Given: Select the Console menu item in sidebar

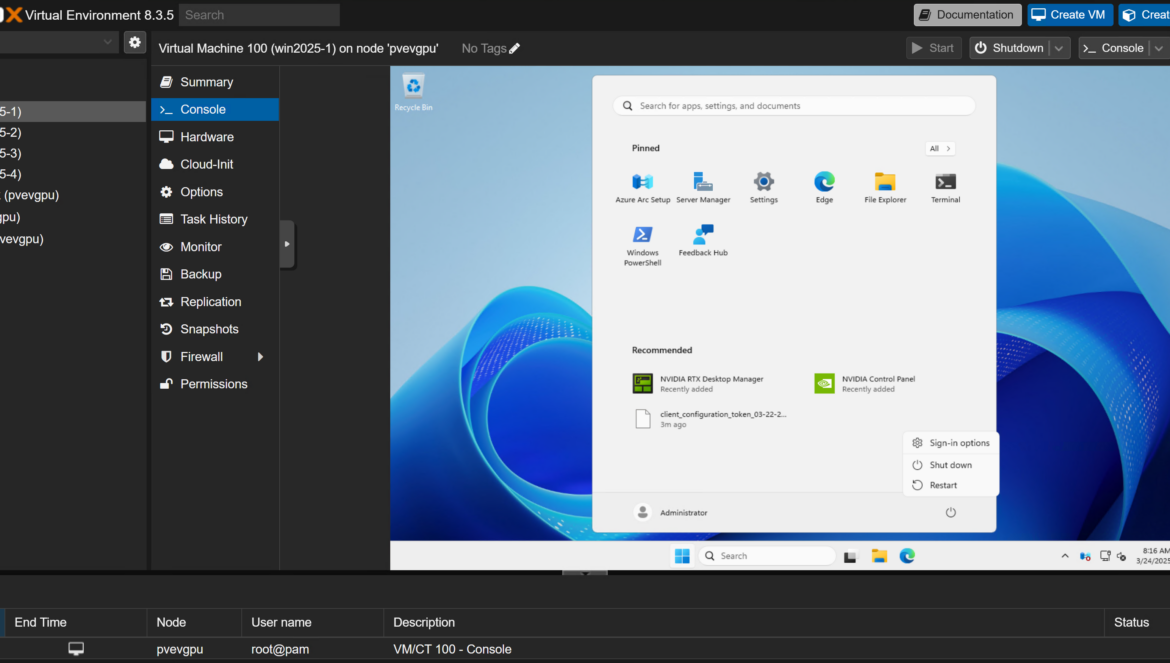Looking at the screenshot, I should pos(215,110).
